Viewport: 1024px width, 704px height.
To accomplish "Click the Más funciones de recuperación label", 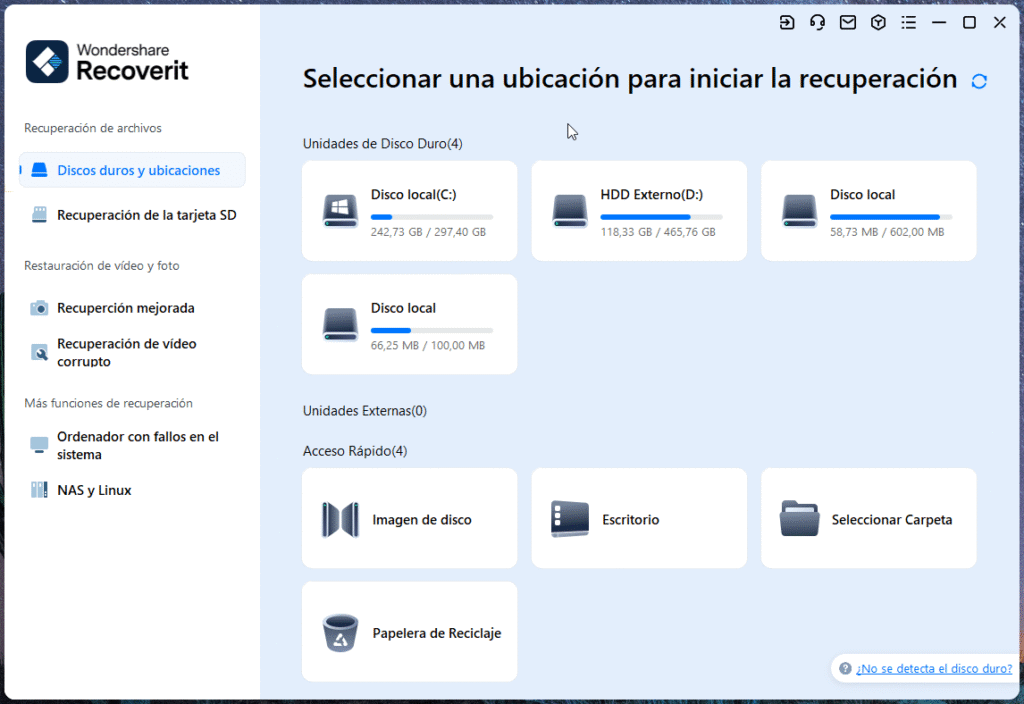I will point(108,404).
